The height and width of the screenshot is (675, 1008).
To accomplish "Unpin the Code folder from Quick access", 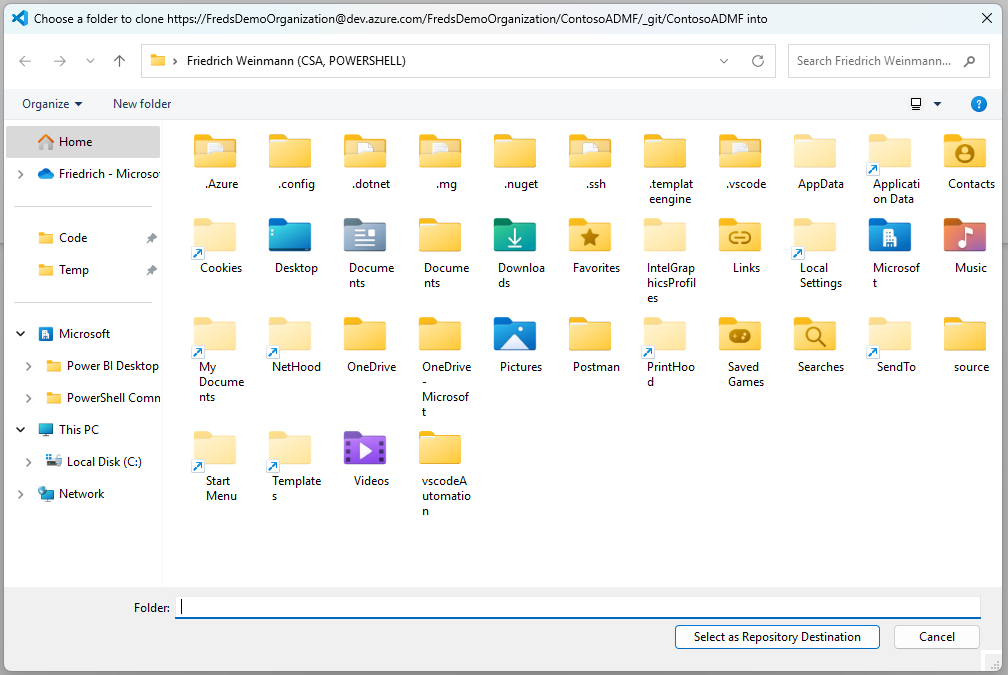I will click(151, 238).
